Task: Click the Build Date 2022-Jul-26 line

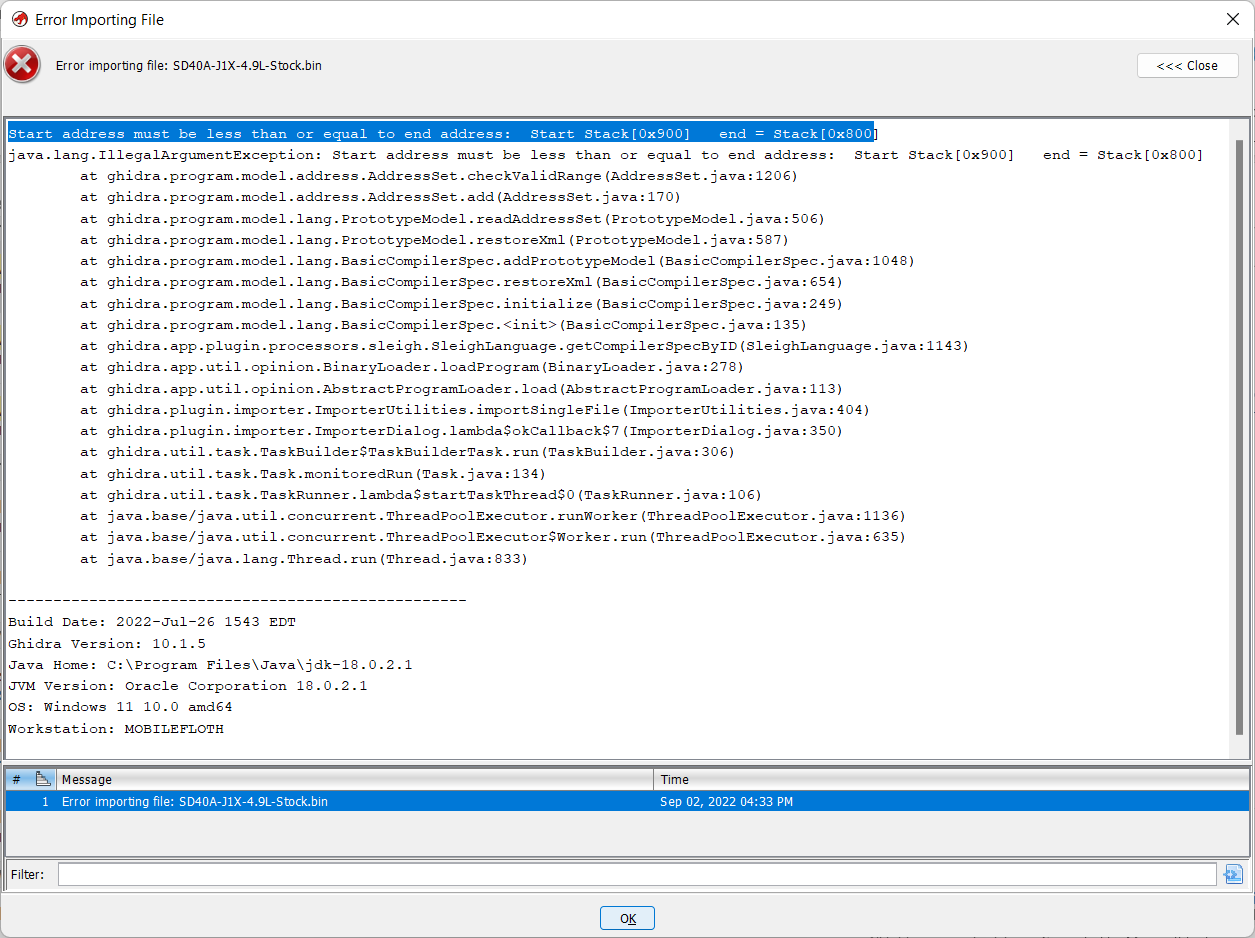Action: coord(152,622)
